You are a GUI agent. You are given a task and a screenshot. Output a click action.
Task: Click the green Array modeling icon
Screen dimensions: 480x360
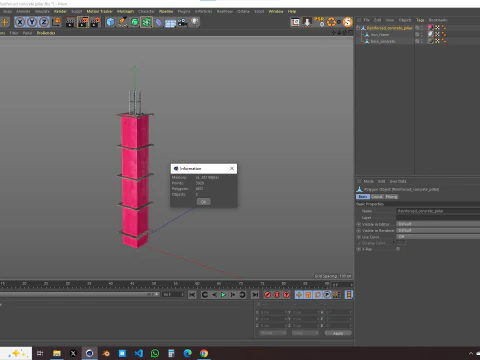tap(146, 22)
